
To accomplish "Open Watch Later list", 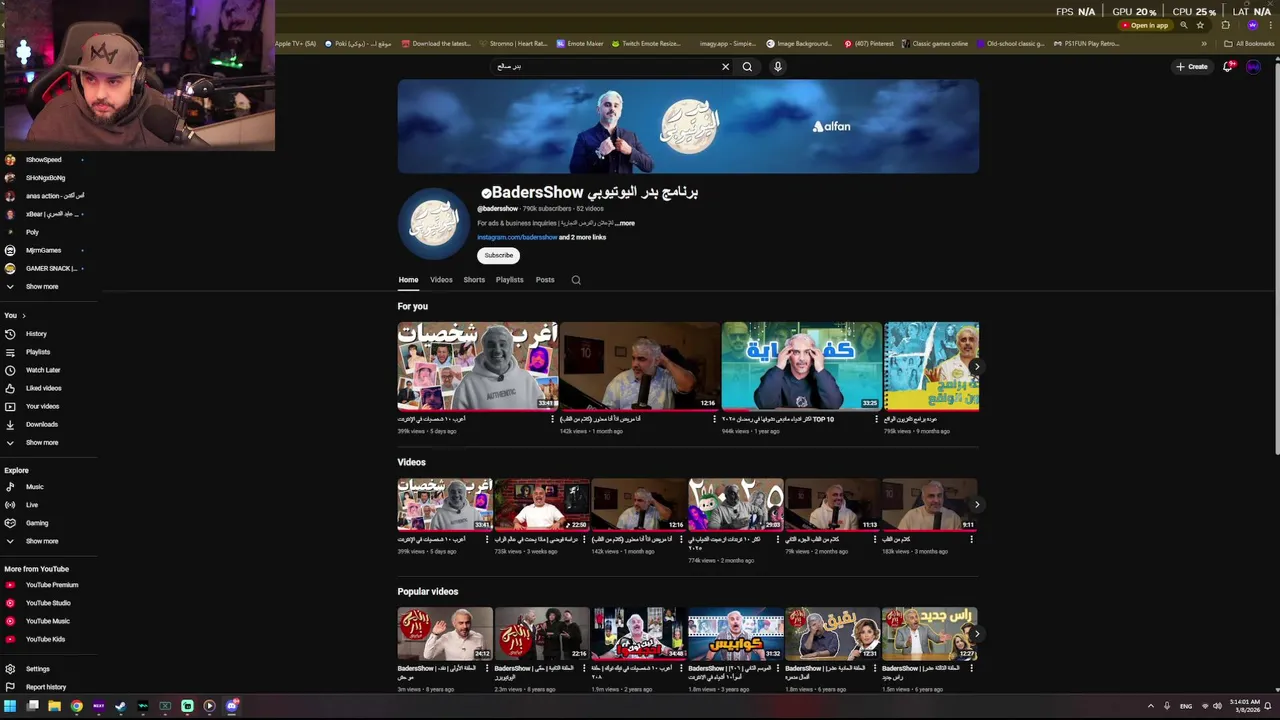I will (42, 370).
